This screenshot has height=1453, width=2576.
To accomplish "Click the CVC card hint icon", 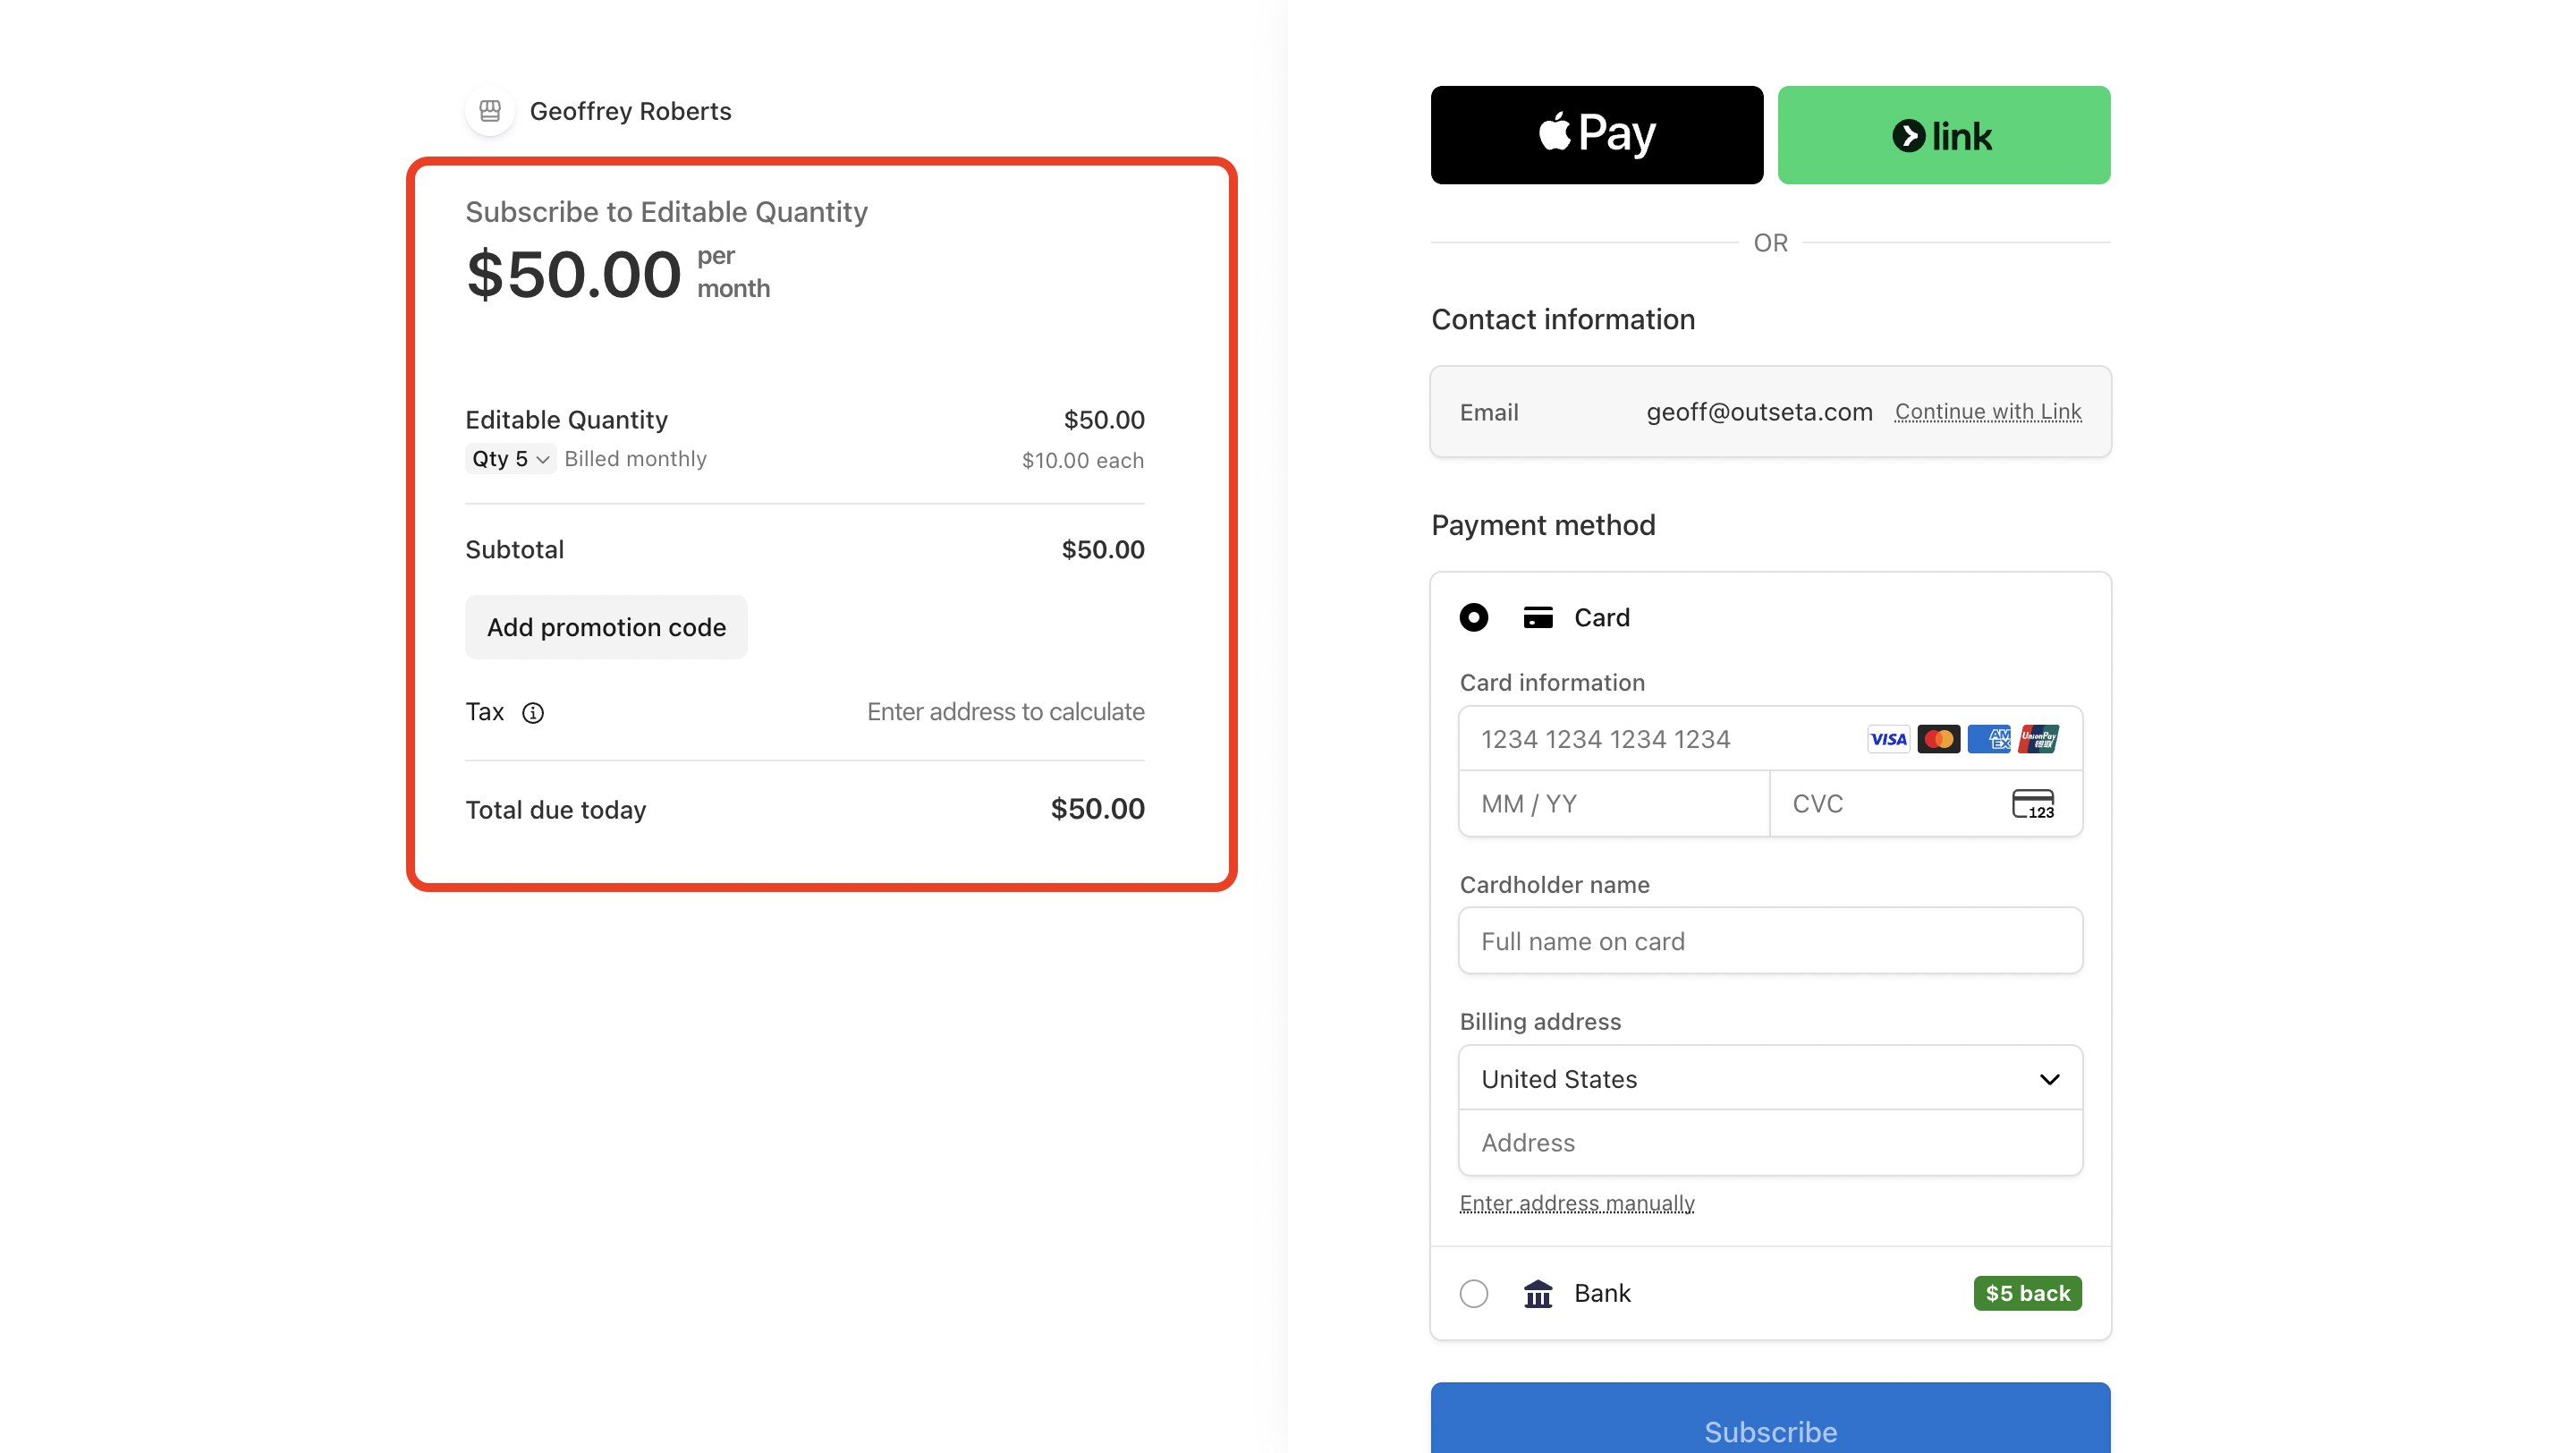I will pyautogui.click(x=2033, y=804).
